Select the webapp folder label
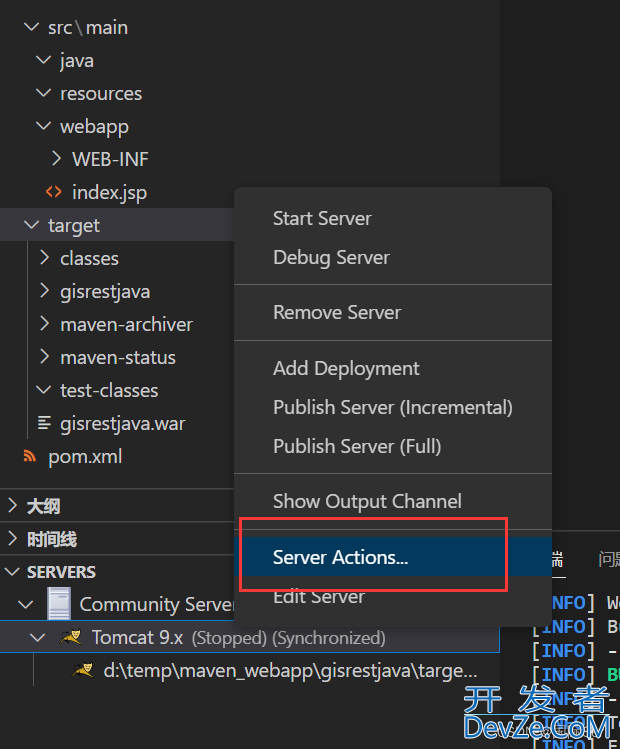620x749 pixels. [94, 127]
